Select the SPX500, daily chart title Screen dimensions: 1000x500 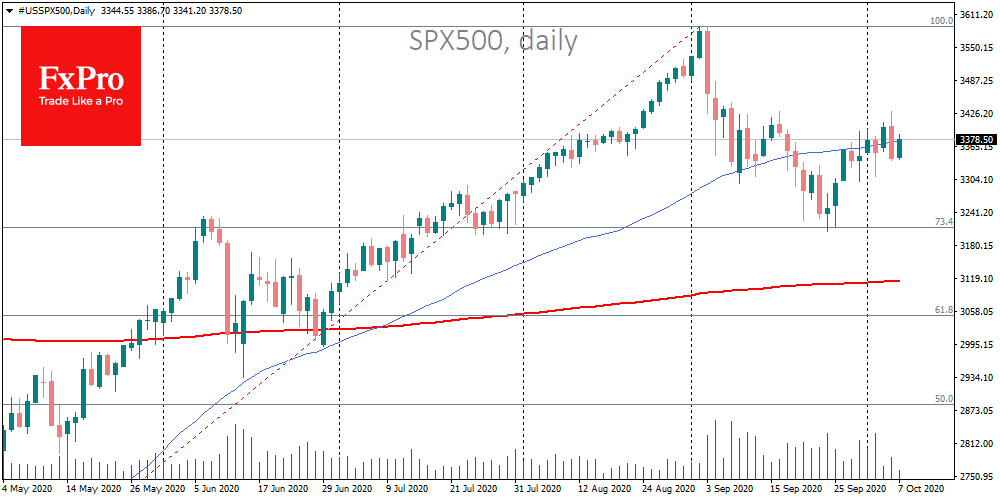492,41
